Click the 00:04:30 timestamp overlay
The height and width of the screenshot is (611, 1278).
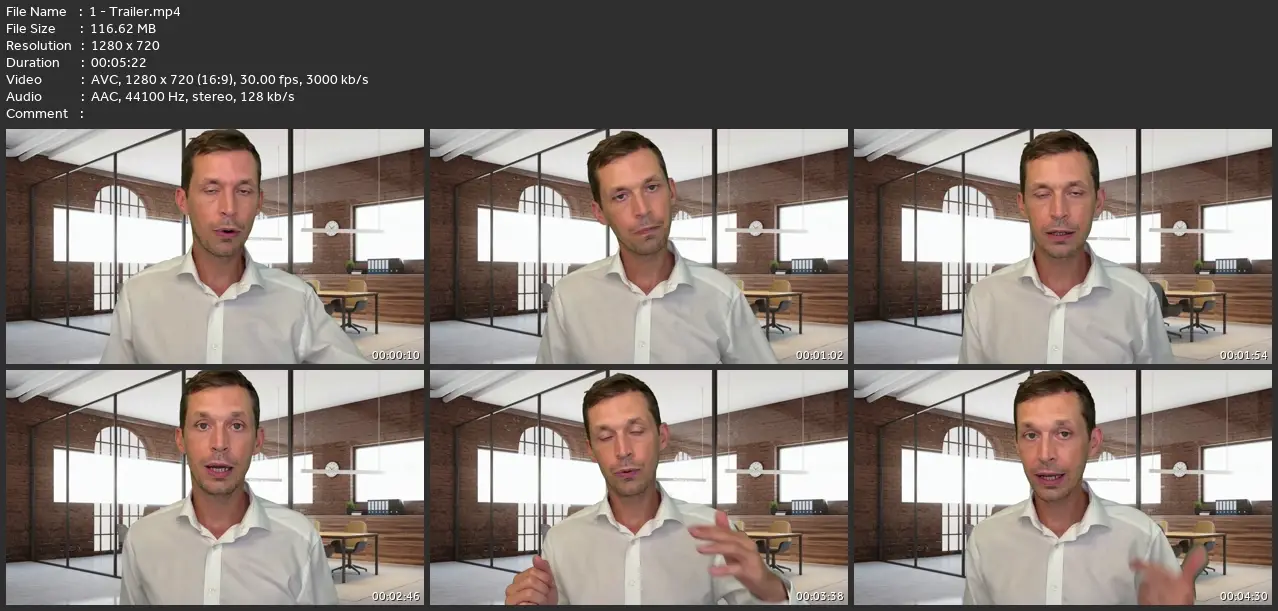point(1244,596)
